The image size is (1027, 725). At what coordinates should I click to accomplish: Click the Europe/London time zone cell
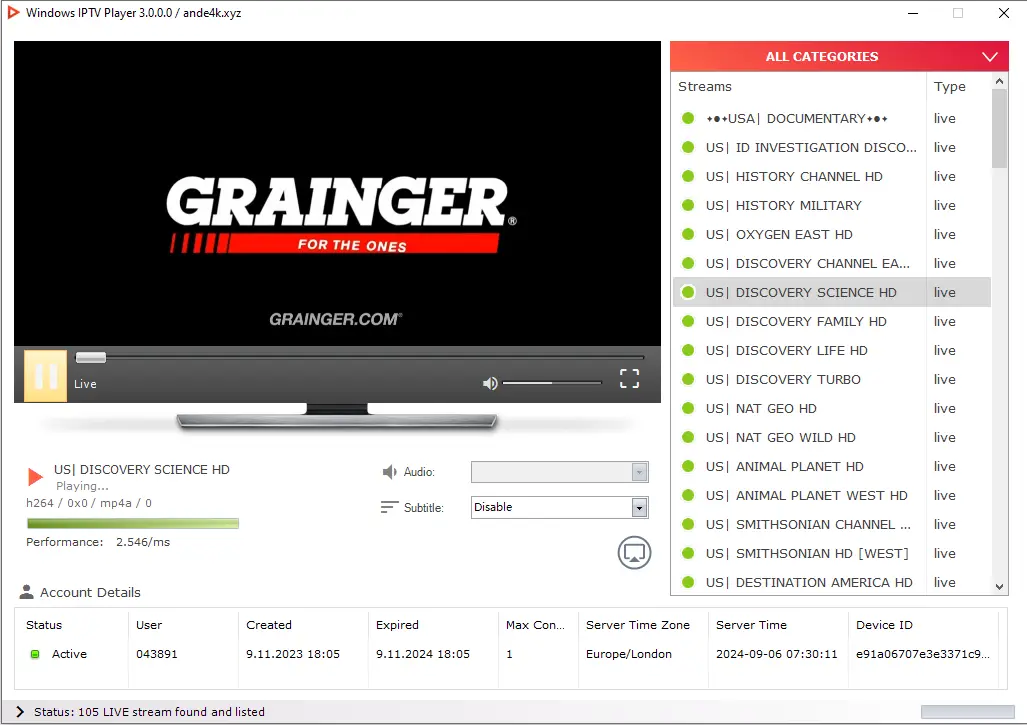coord(629,654)
